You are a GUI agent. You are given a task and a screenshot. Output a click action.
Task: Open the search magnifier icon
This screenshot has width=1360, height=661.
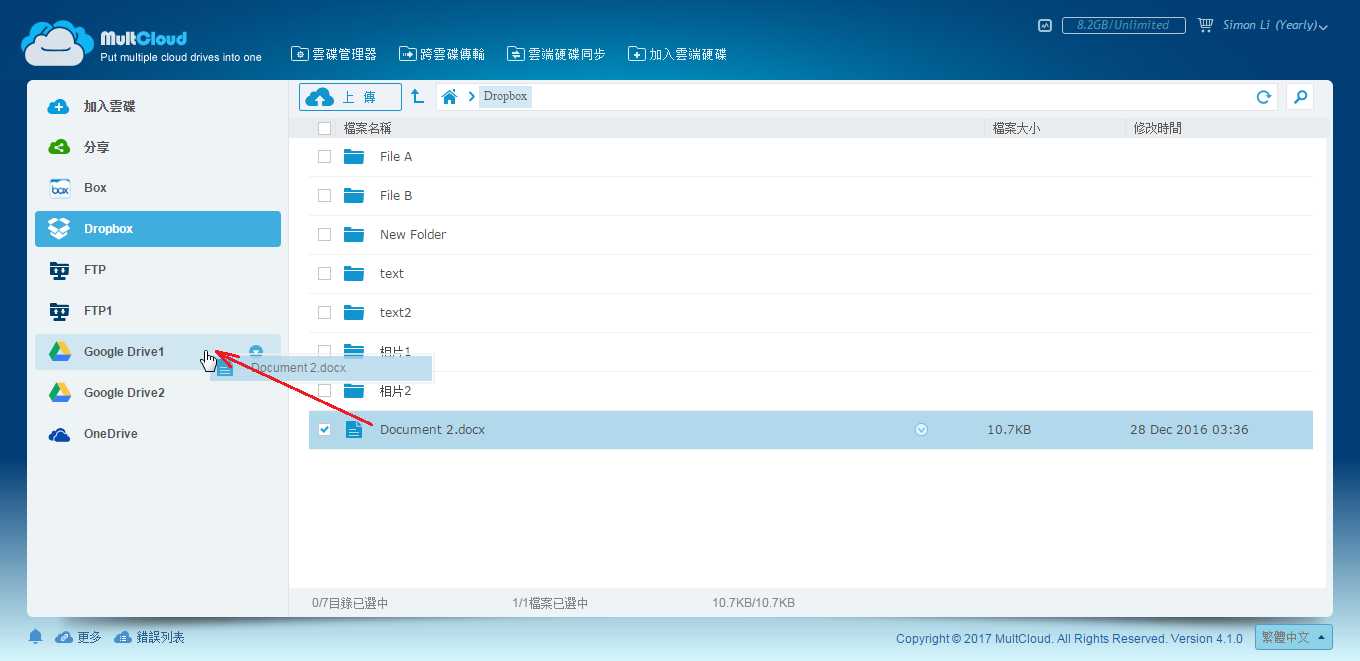coord(1300,97)
